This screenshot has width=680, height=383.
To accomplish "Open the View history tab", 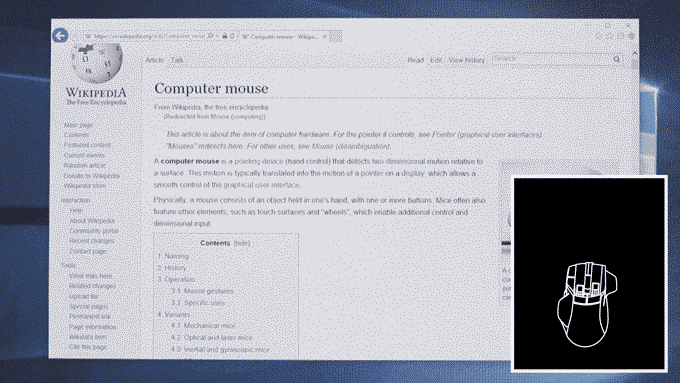I will (x=467, y=60).
